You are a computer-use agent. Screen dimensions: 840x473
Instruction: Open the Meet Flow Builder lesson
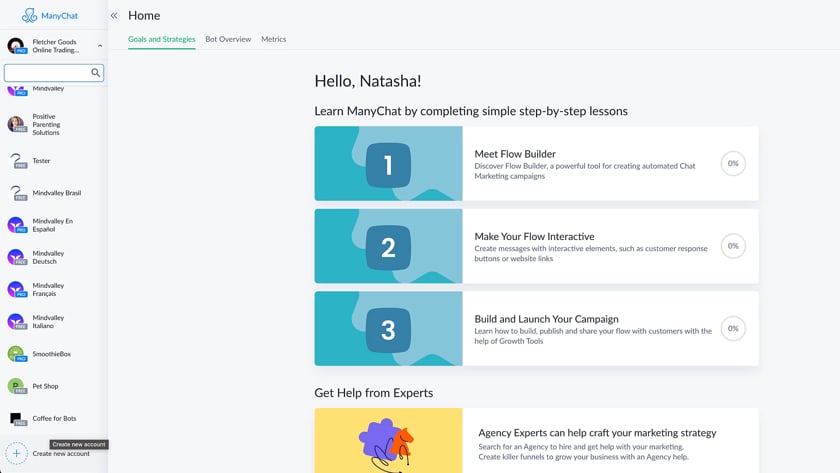point(536,163)
